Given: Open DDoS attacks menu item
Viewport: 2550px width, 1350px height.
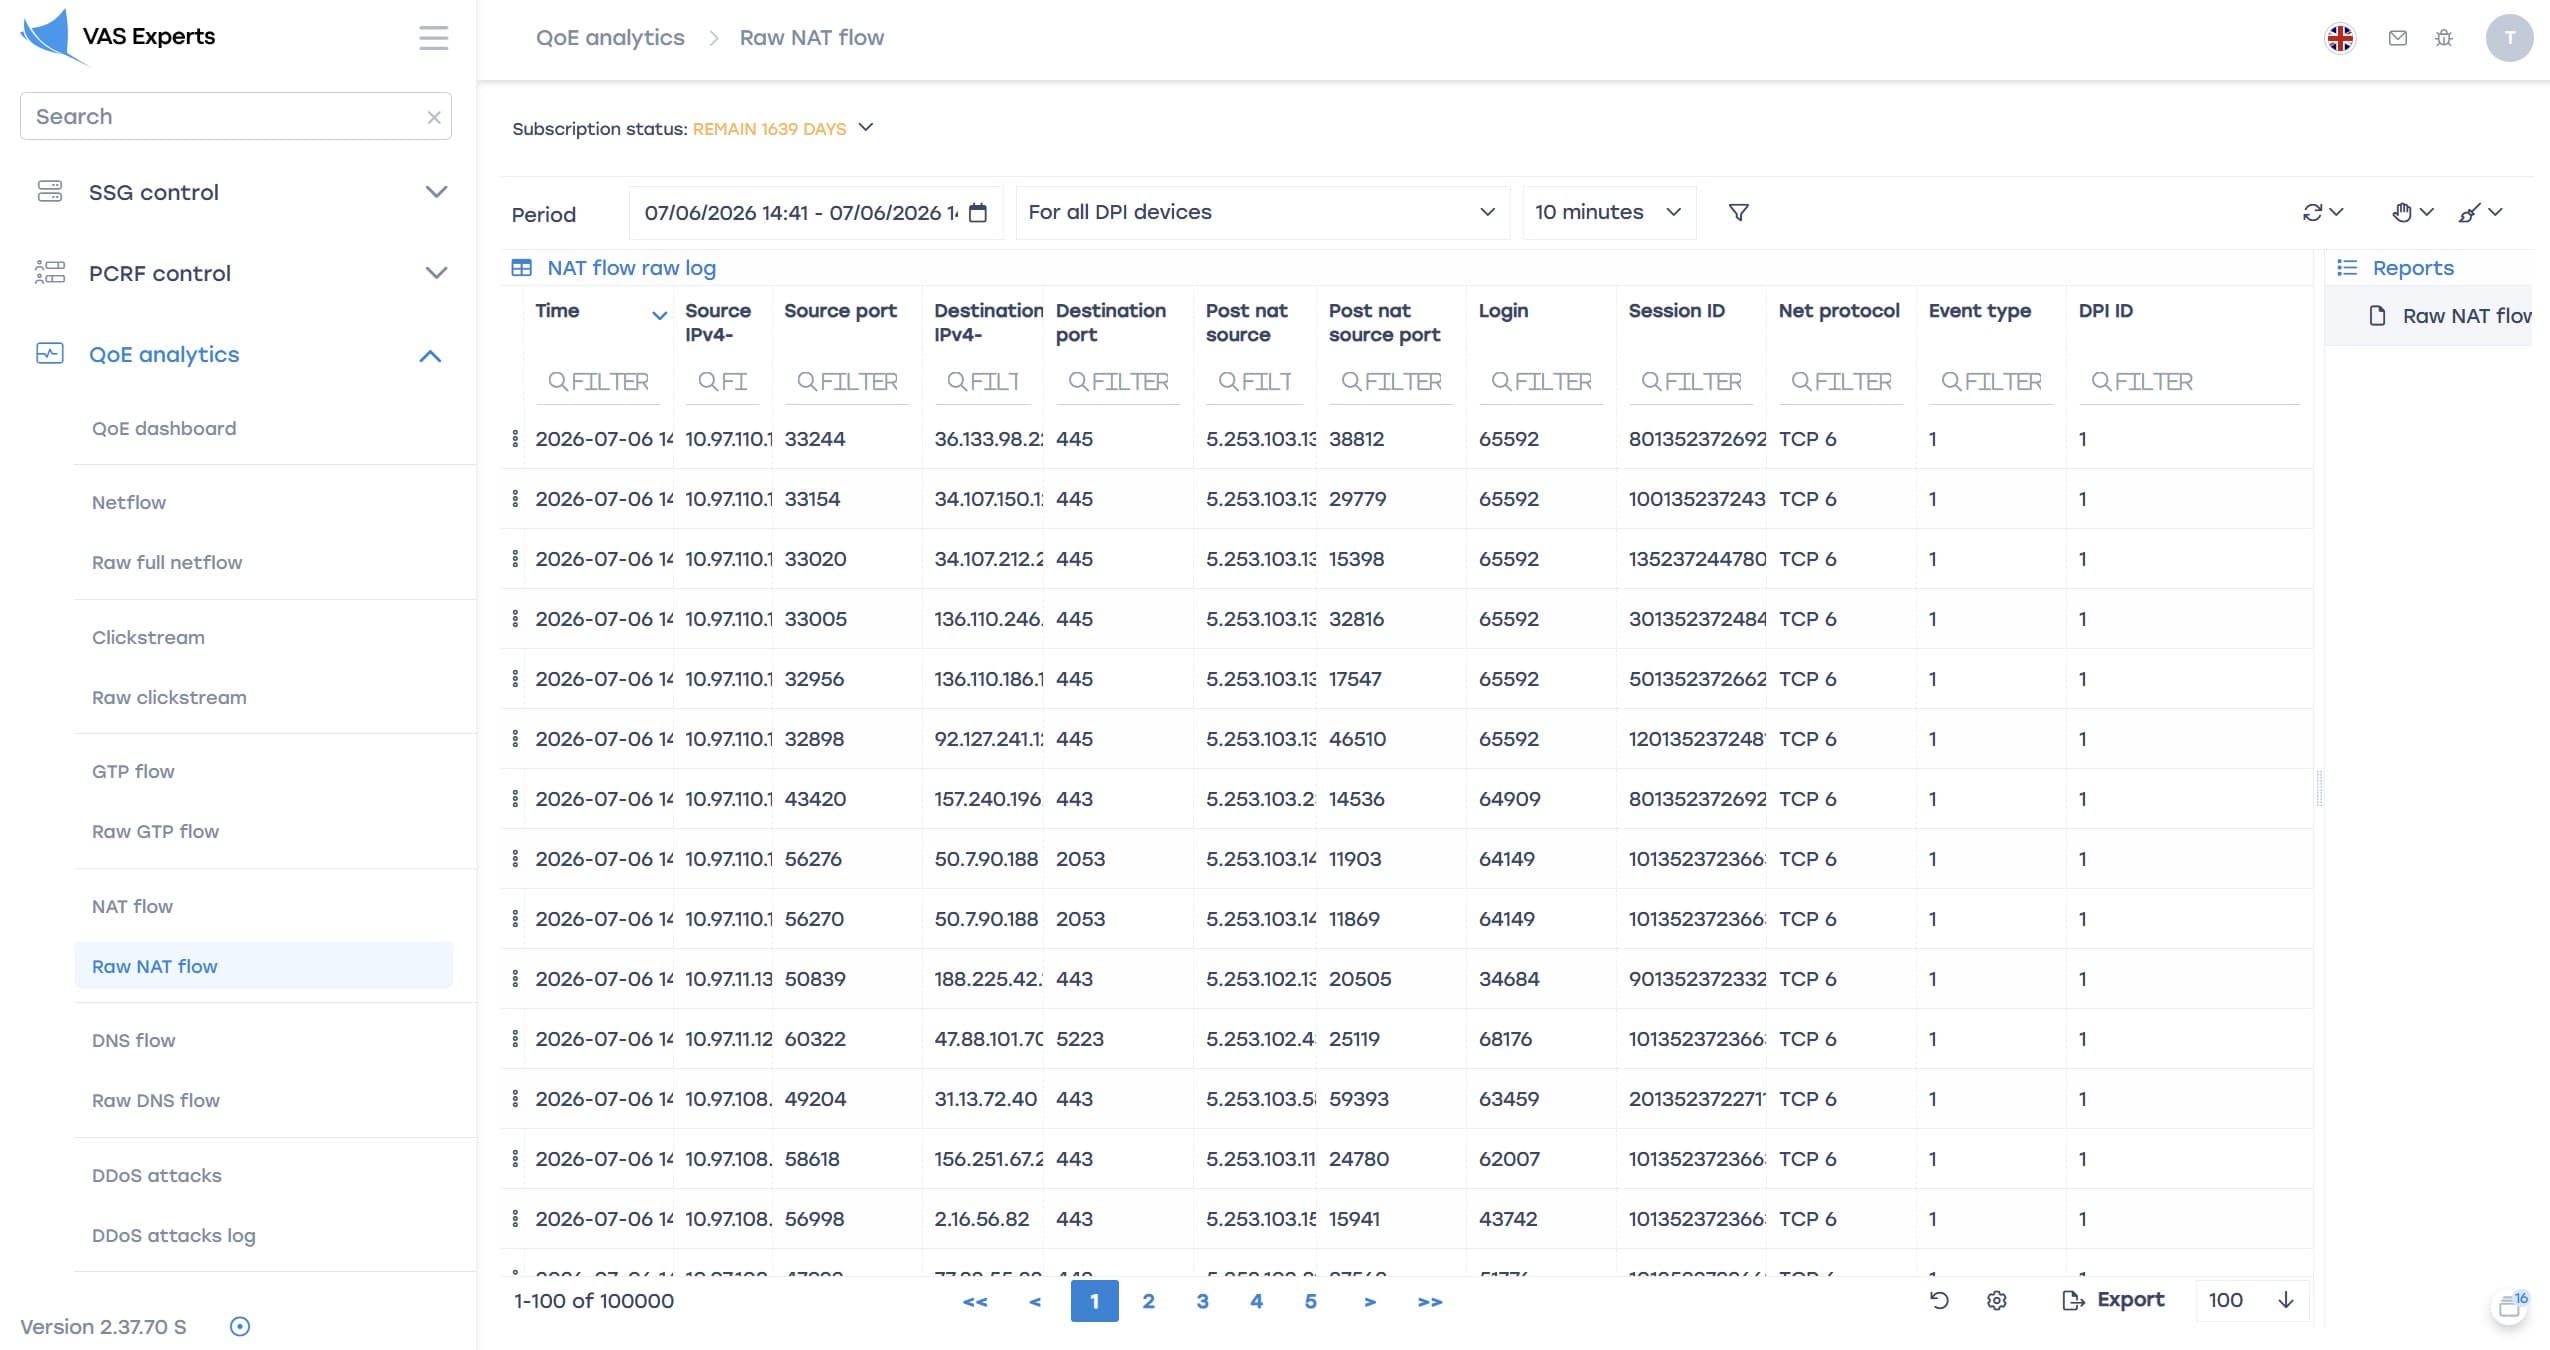Looking at the screenshot, I should coord(157,1175).
